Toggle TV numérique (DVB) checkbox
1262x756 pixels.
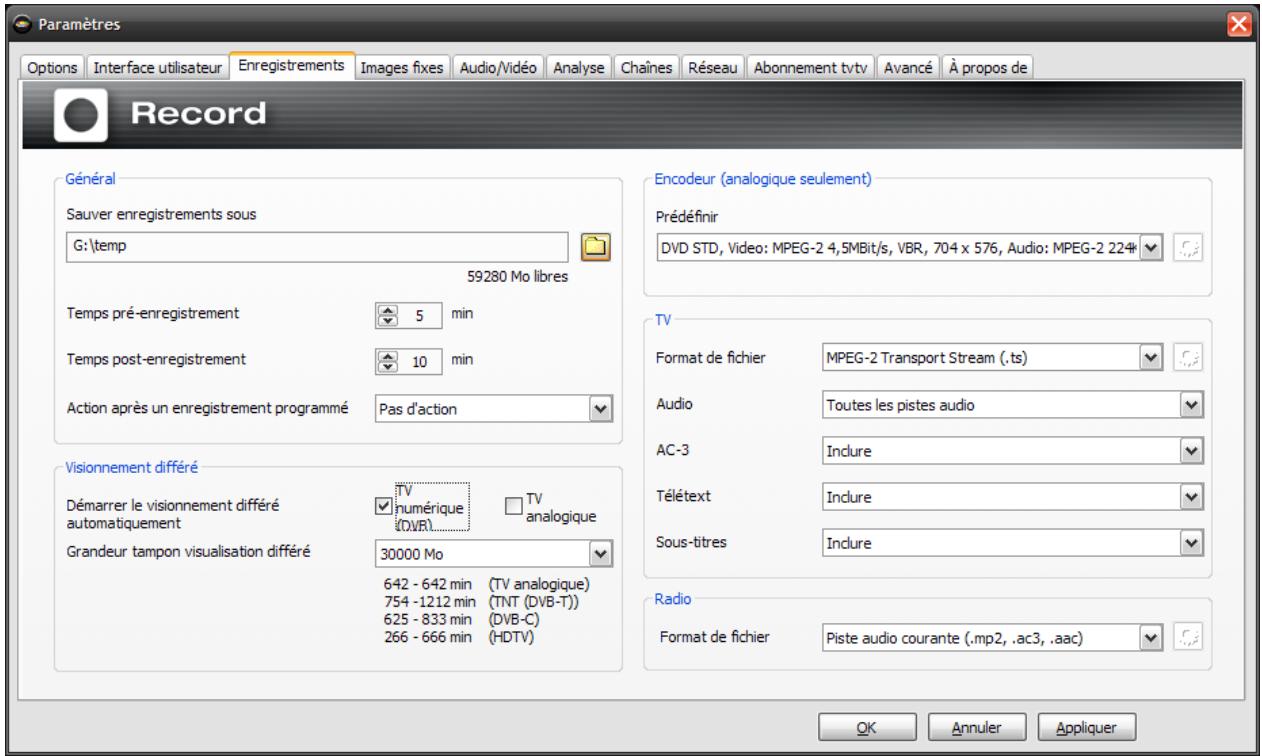tap(382, 506)
